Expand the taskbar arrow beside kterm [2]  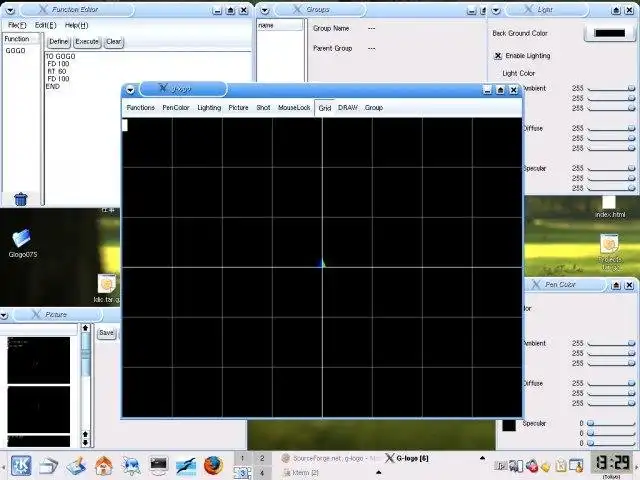(378, 473)
